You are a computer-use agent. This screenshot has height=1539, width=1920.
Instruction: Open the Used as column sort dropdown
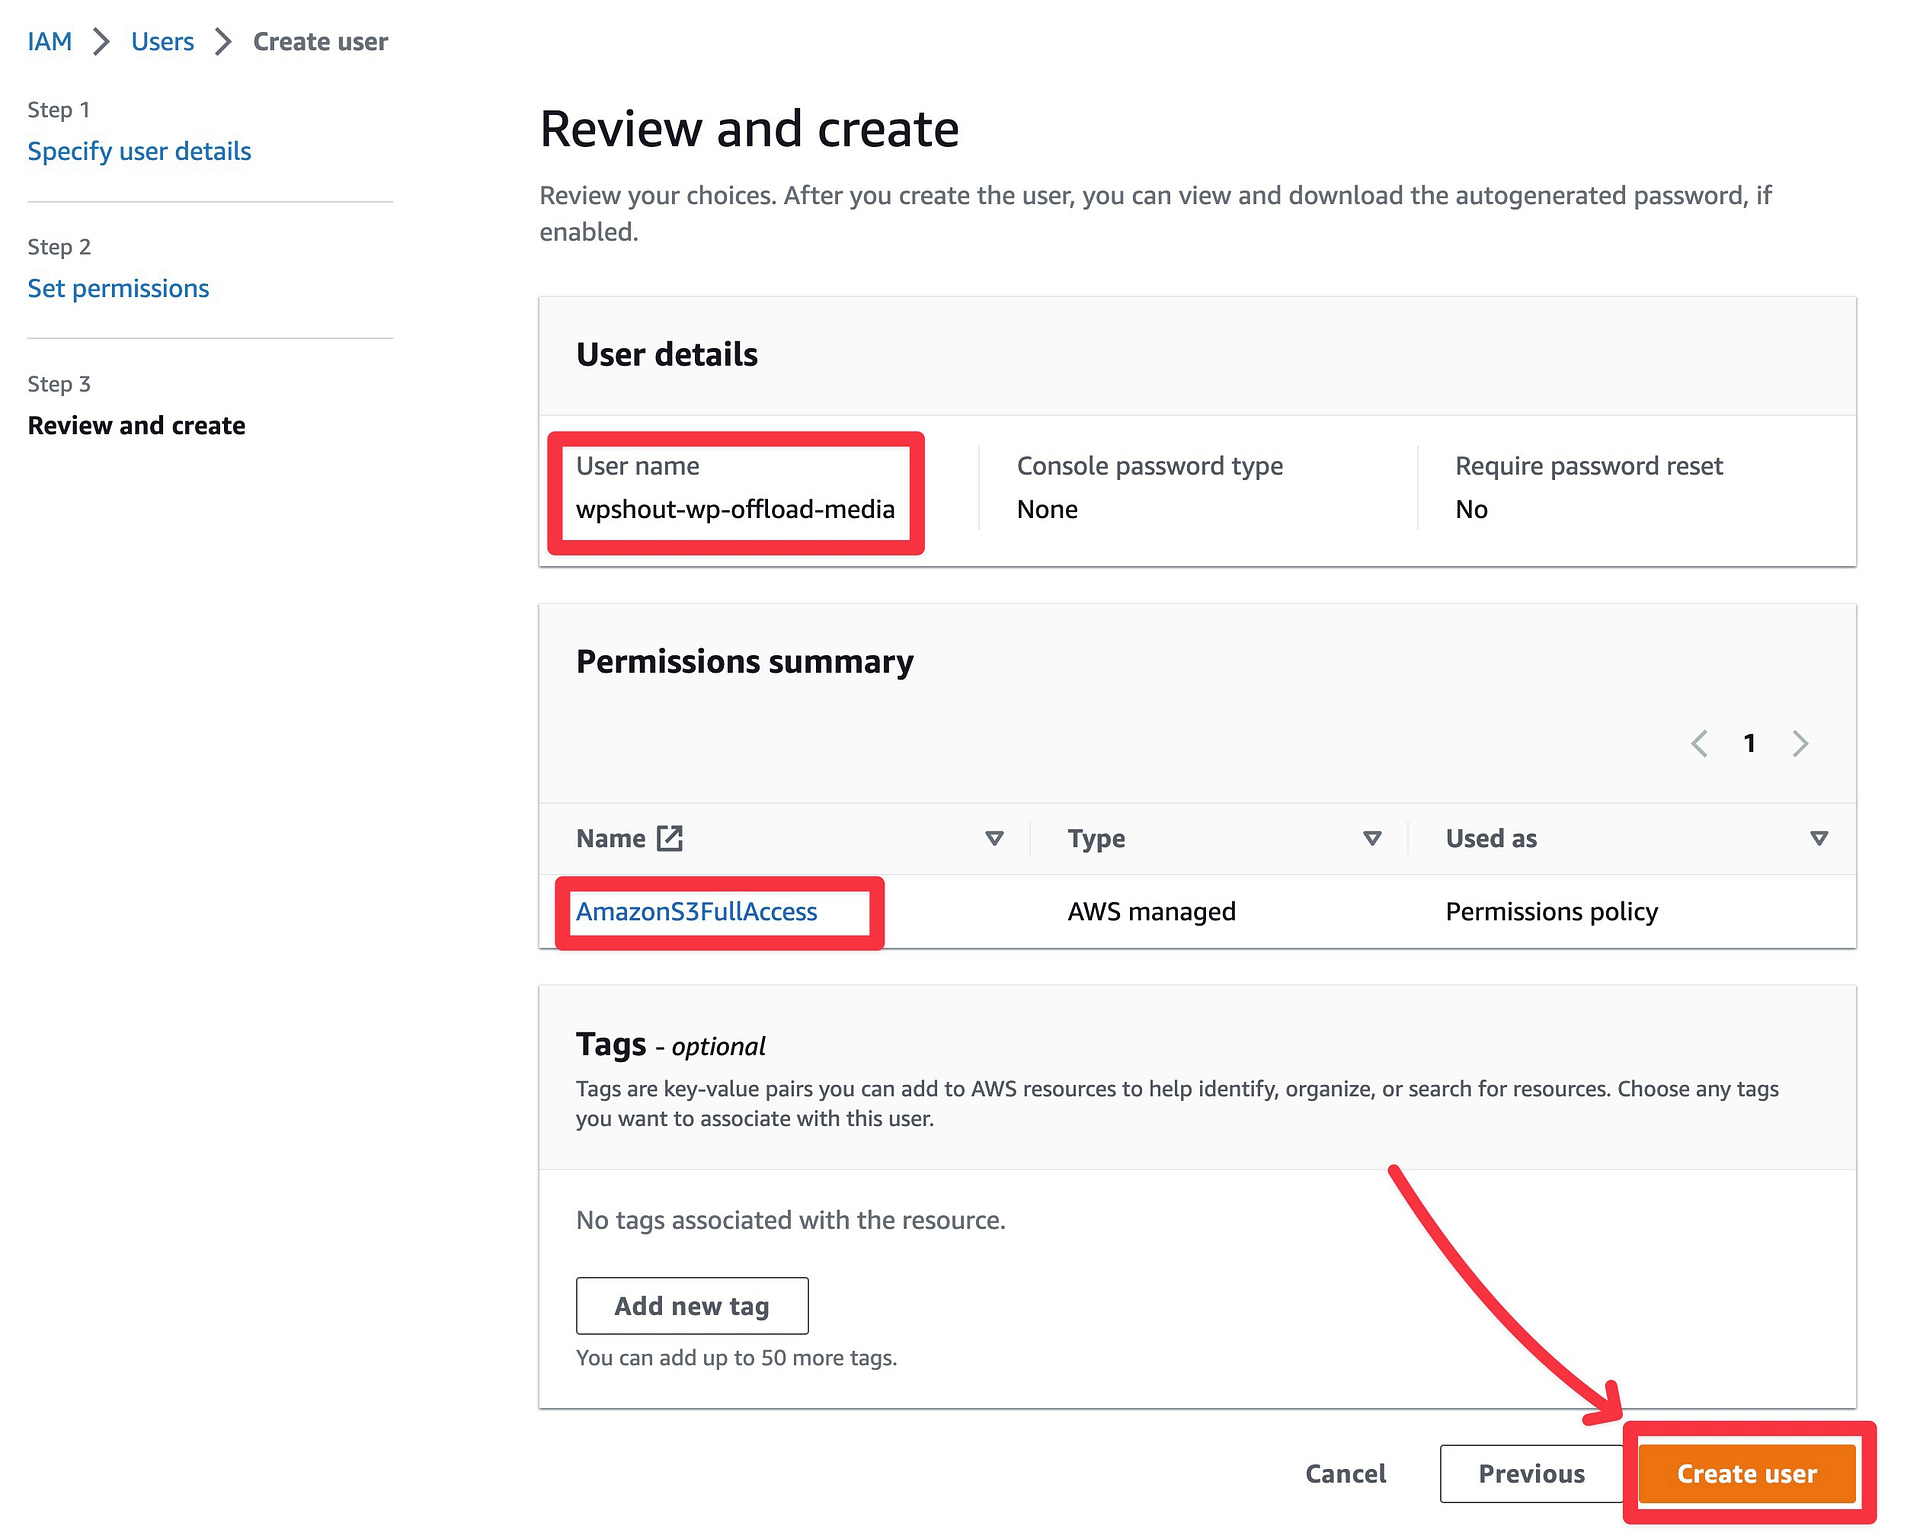(1819, 839)
